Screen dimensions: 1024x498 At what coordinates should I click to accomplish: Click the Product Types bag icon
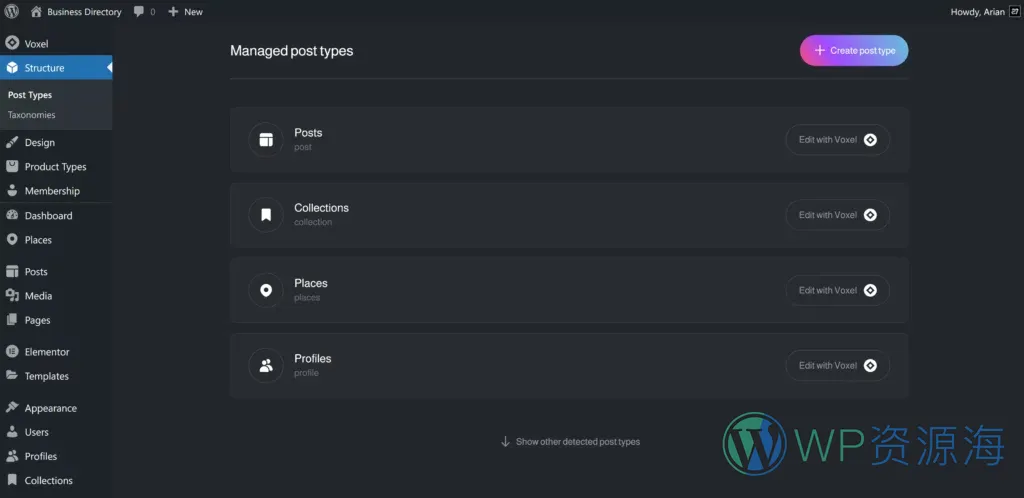pos(12,166)
